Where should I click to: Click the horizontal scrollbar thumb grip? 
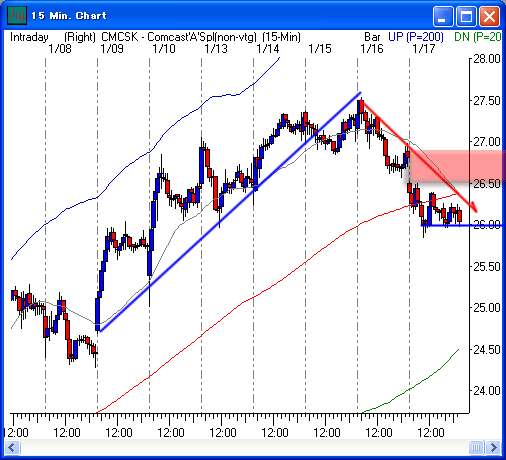tap(476, 447)
